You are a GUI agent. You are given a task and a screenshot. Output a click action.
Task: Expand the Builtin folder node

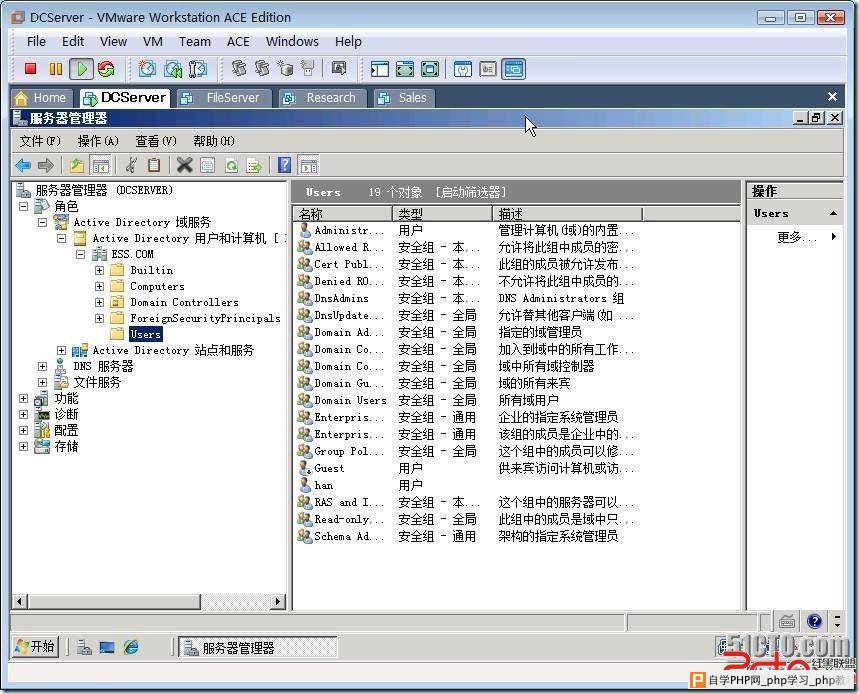99,270
